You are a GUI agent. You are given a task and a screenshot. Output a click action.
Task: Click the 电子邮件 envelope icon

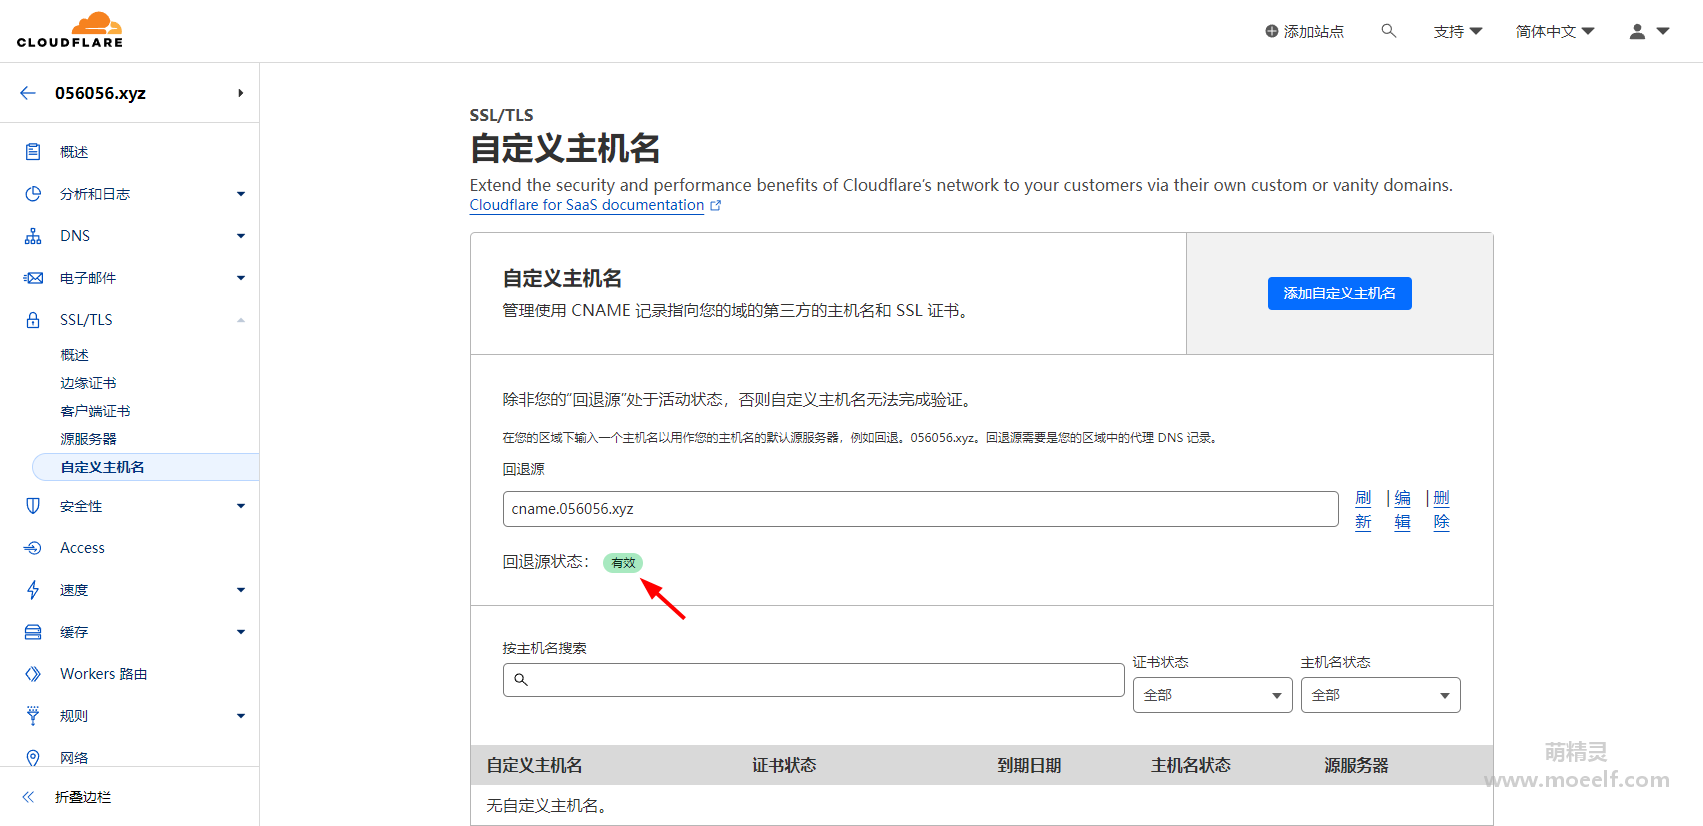pos(33,278)
